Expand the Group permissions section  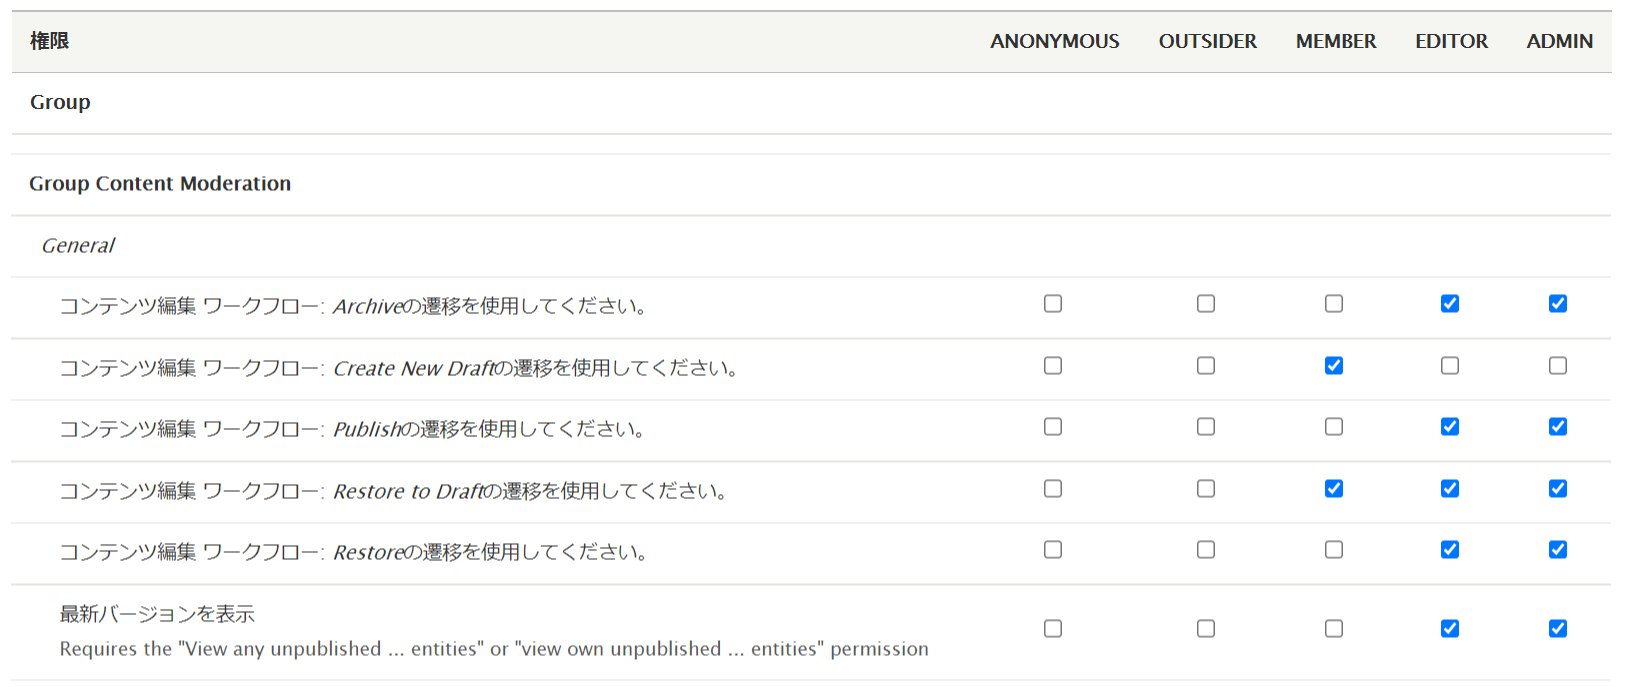coord(60,102)
